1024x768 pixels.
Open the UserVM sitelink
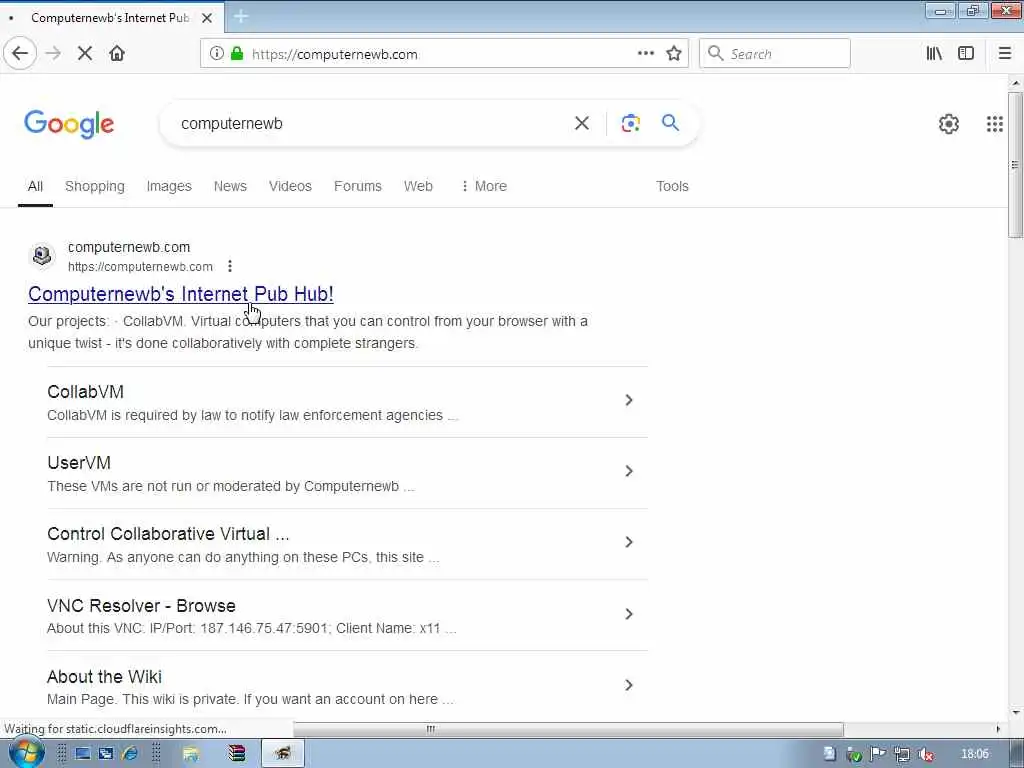pyautogui.click(x=79, y=463)
